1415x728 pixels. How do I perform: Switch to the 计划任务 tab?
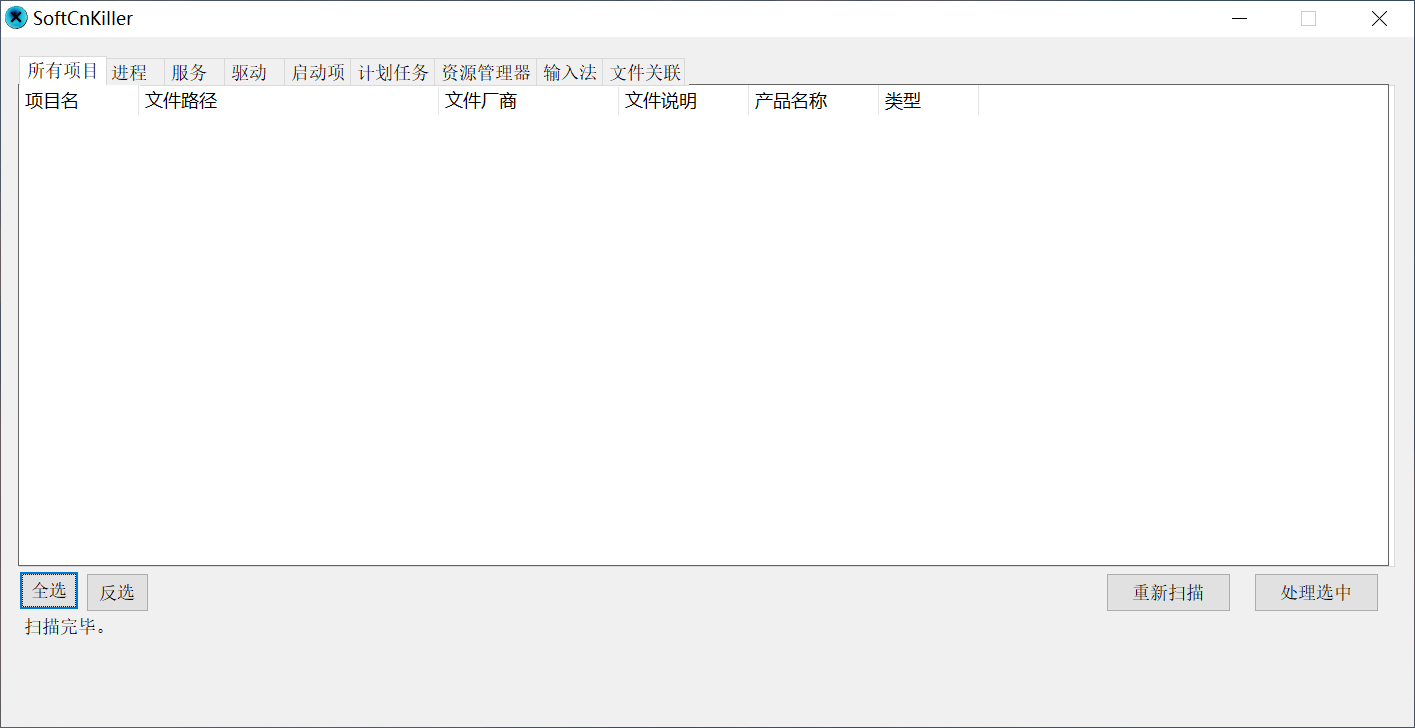pyautogui.click(x=393, y=73)
